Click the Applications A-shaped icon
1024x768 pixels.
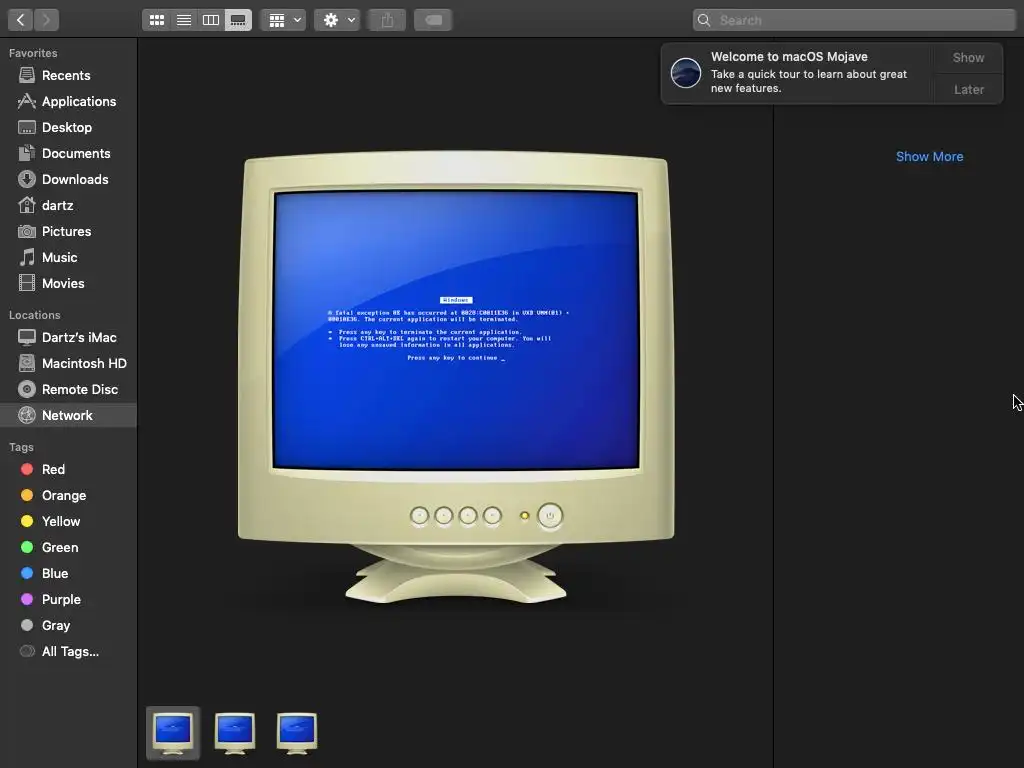[27, 101]
